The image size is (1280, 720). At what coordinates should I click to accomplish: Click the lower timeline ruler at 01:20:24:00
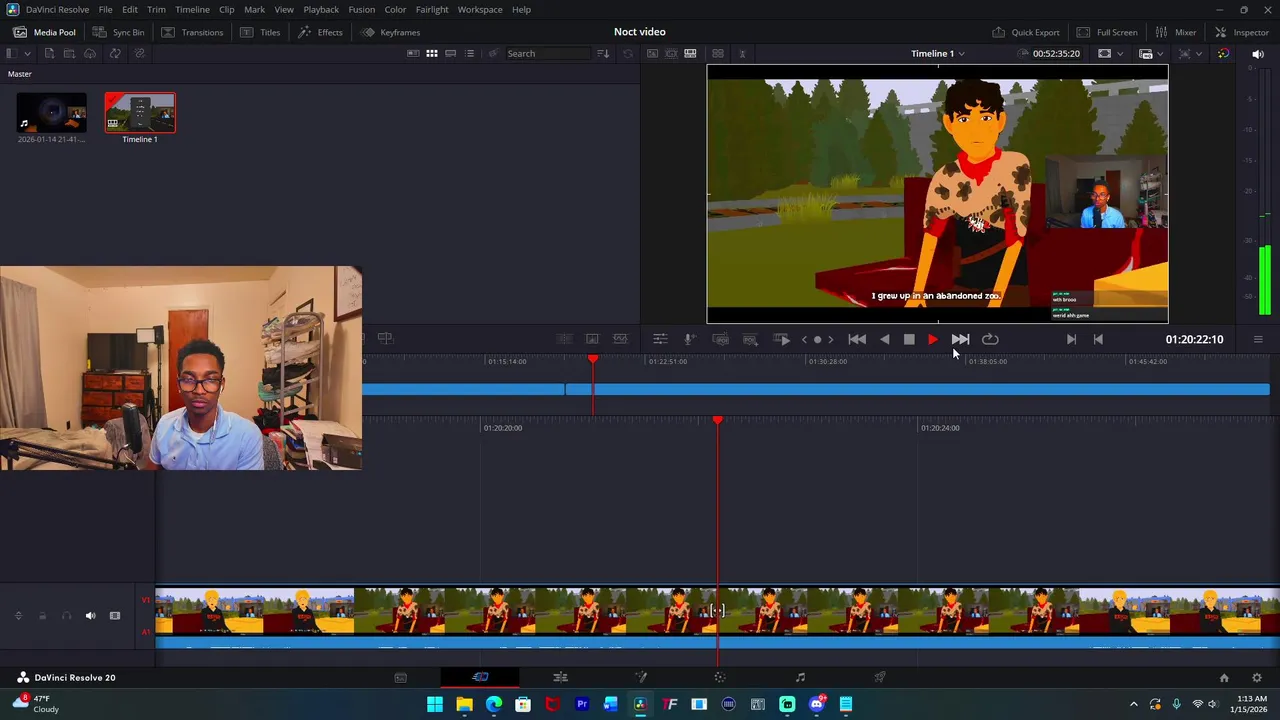[x=939, y=428]
